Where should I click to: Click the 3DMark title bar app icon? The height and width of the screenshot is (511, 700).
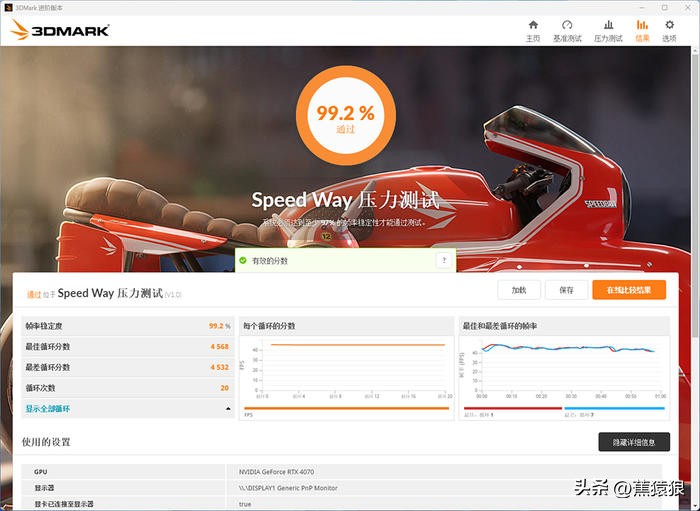[8, 8]
